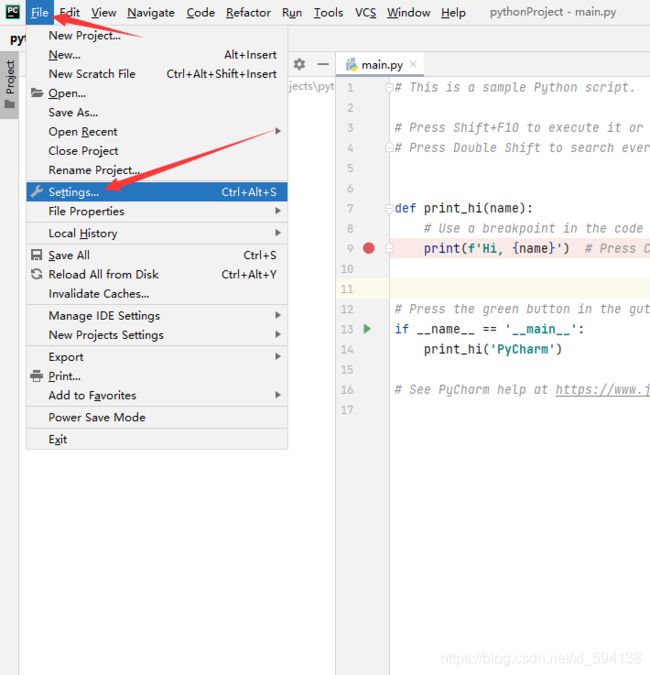Toggle Power Save Mode
The image size is (650, 675).
coord(157,418)
